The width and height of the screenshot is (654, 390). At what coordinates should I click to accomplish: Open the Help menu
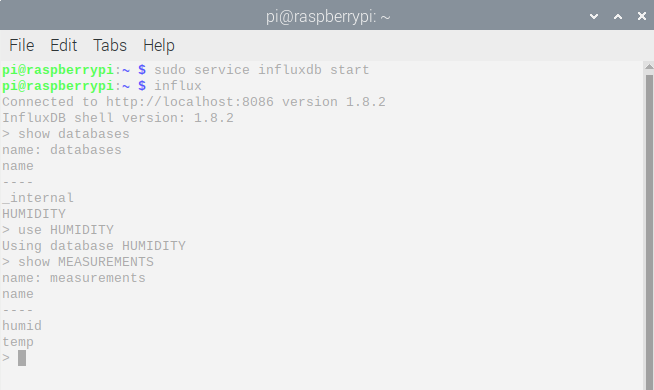[158, 45]
